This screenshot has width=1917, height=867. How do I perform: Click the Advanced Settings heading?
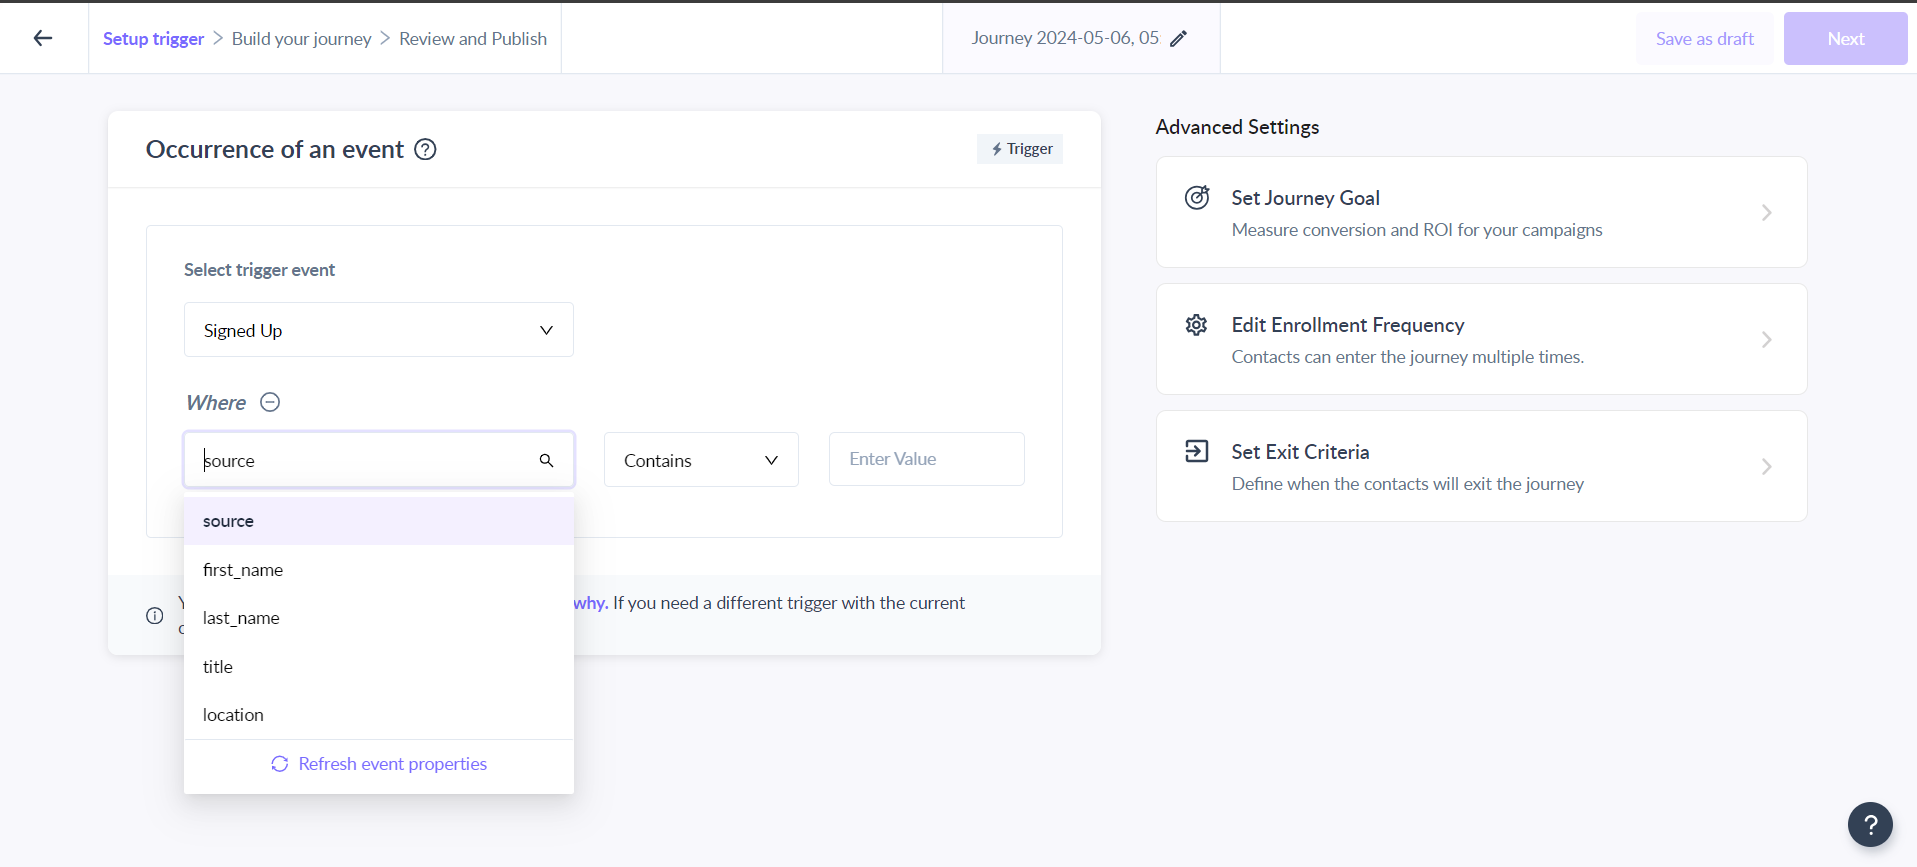[1237, 127]
